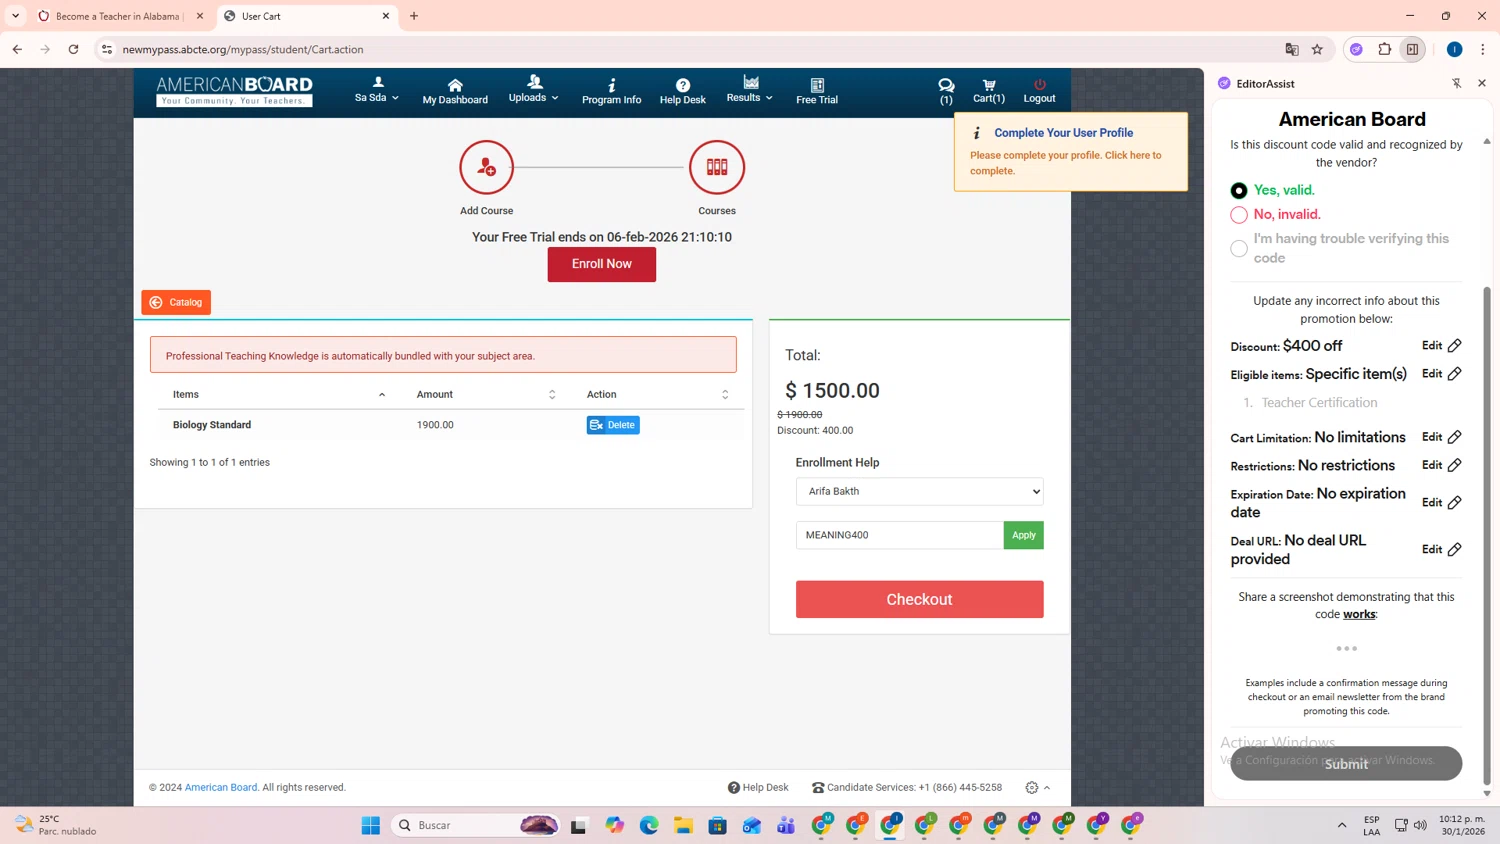Edit the Restrictions field
The height and width of the screenshot is (844, 1500).
(1441, 465)
